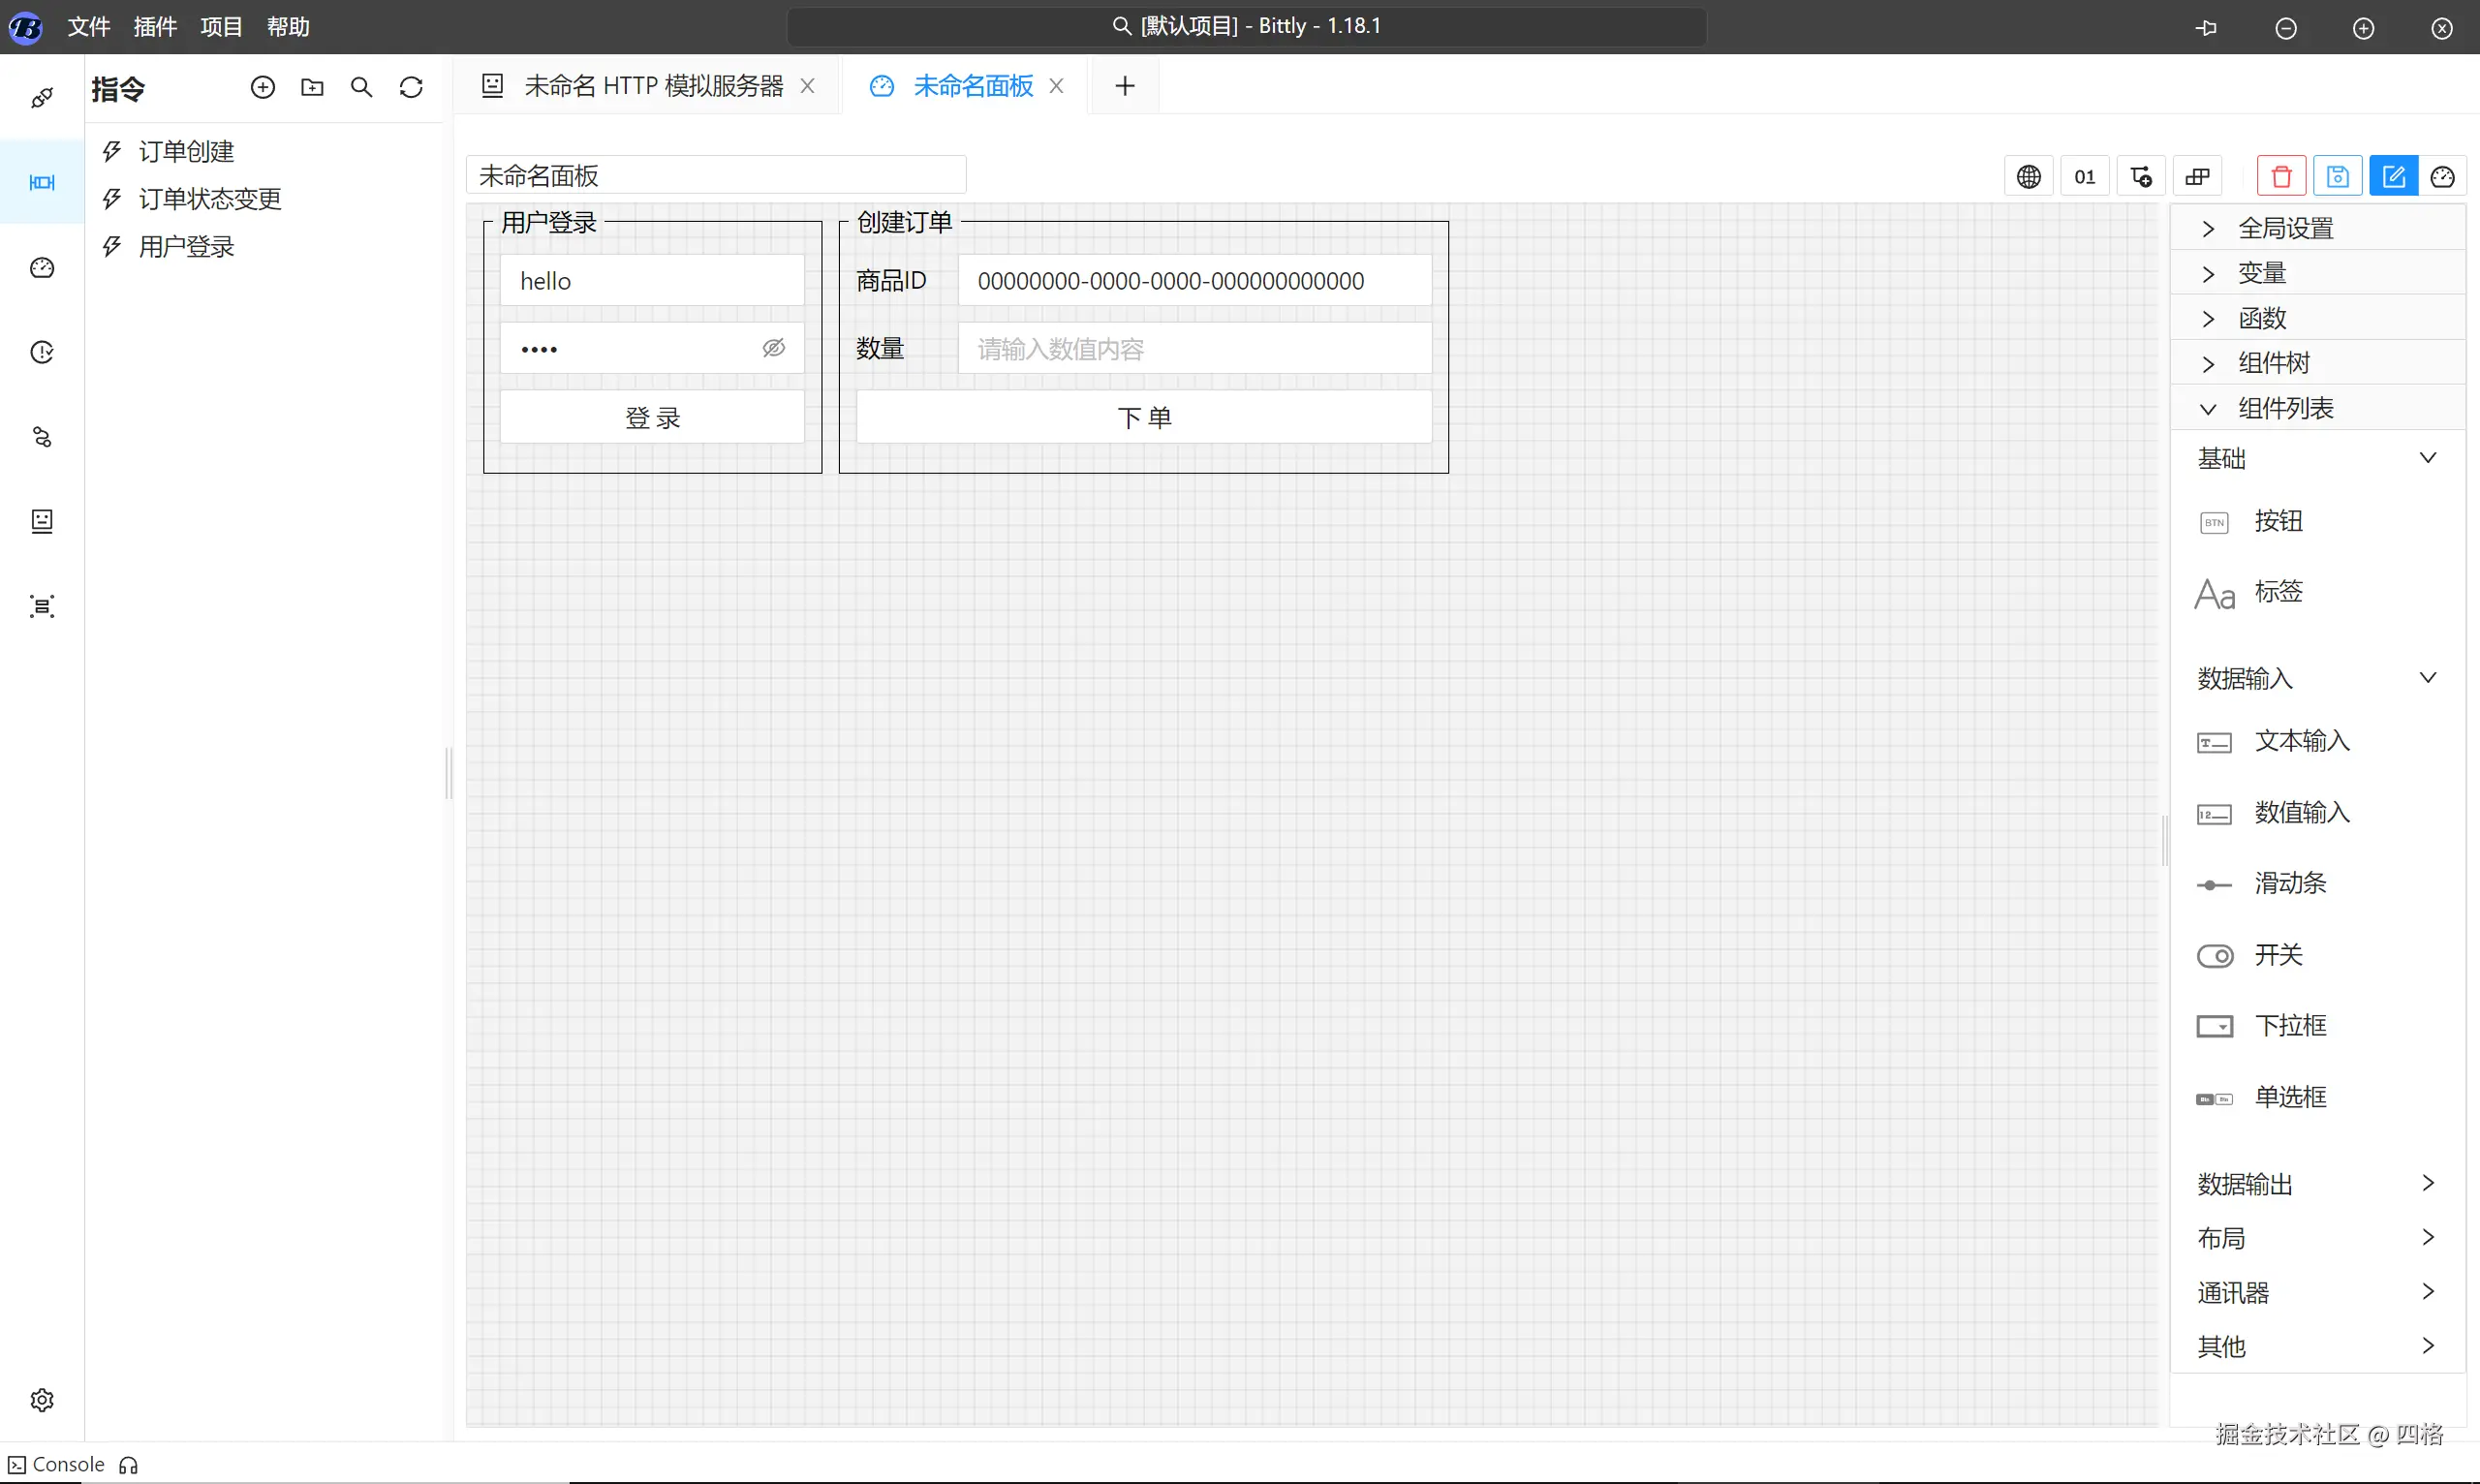Click the 下单 button

coord(1143,417)
